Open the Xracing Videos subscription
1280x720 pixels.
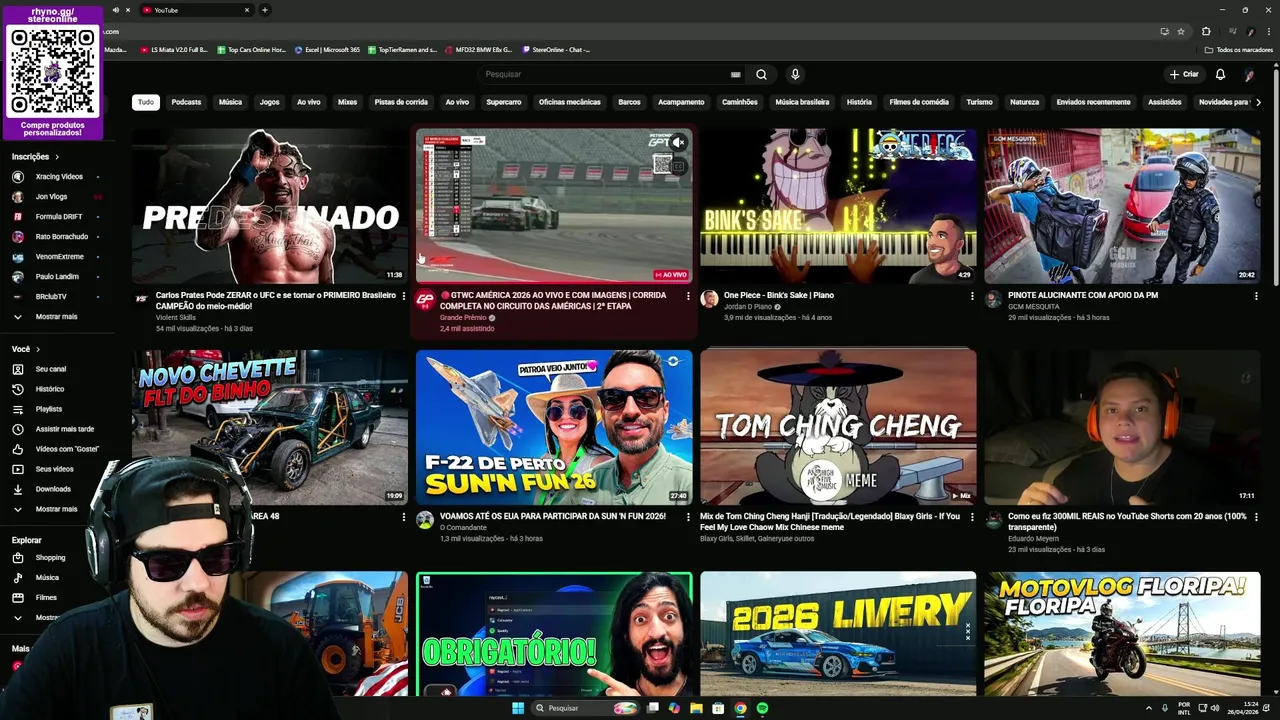(x=58, y=177)
